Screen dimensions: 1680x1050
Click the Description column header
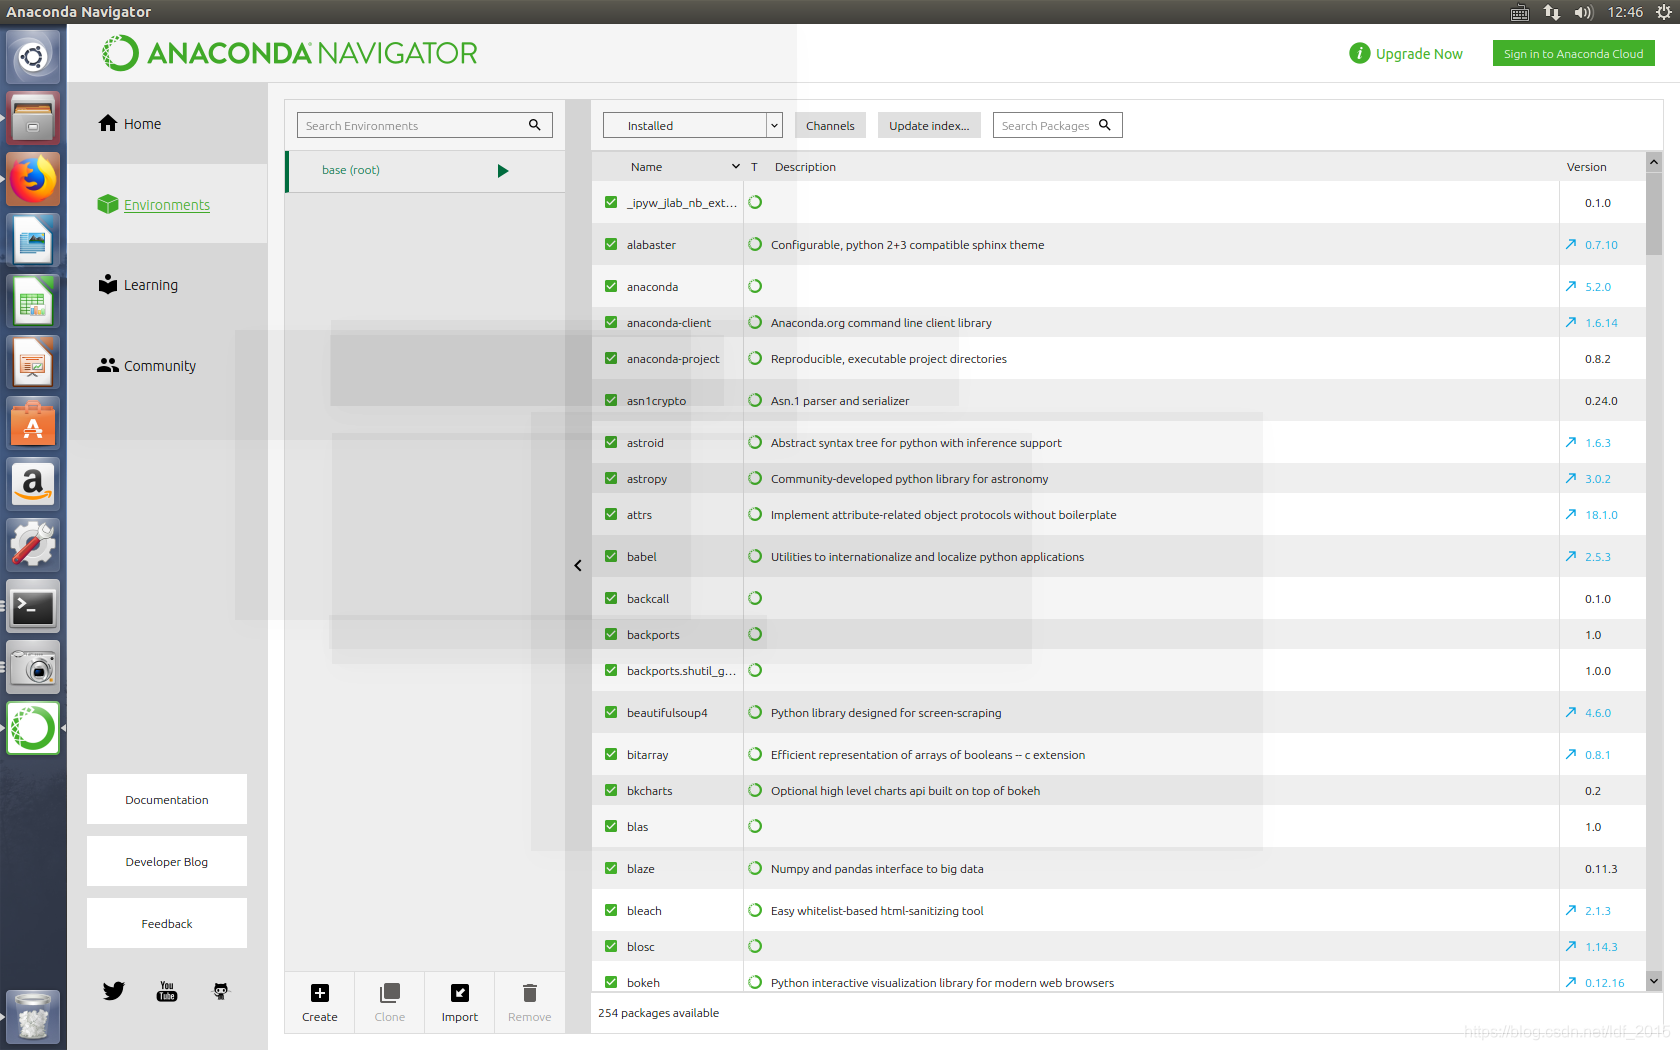805,167
